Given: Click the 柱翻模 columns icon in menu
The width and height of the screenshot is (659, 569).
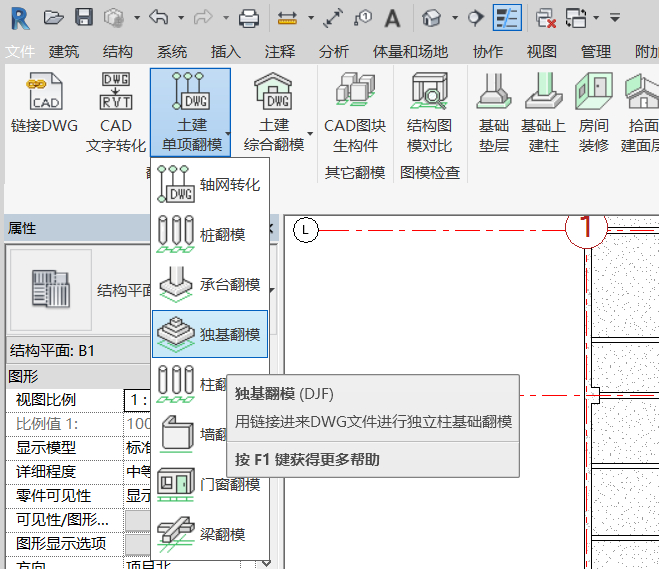Looking at the screenshot, I should pos(176,384).
